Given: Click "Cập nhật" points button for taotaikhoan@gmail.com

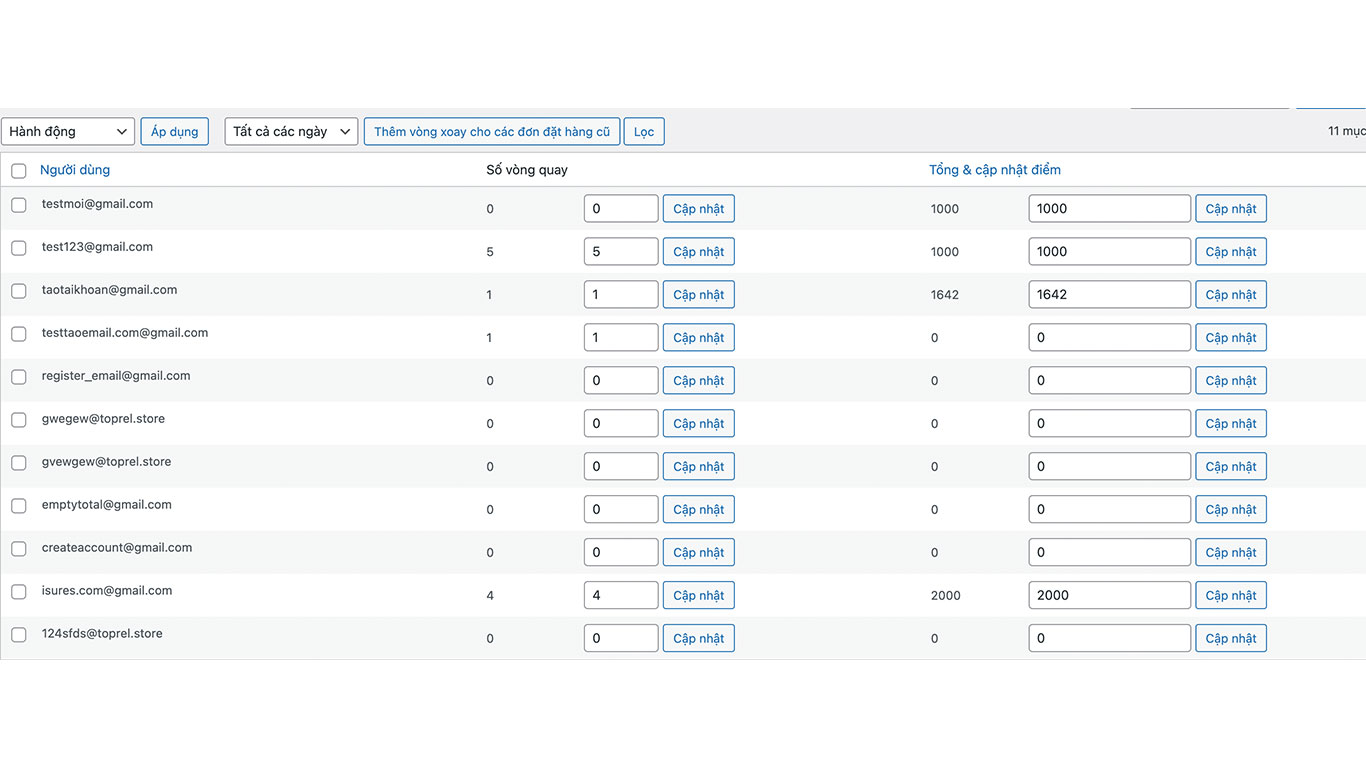Looking at the screenshot, I should coord(1231,294).
